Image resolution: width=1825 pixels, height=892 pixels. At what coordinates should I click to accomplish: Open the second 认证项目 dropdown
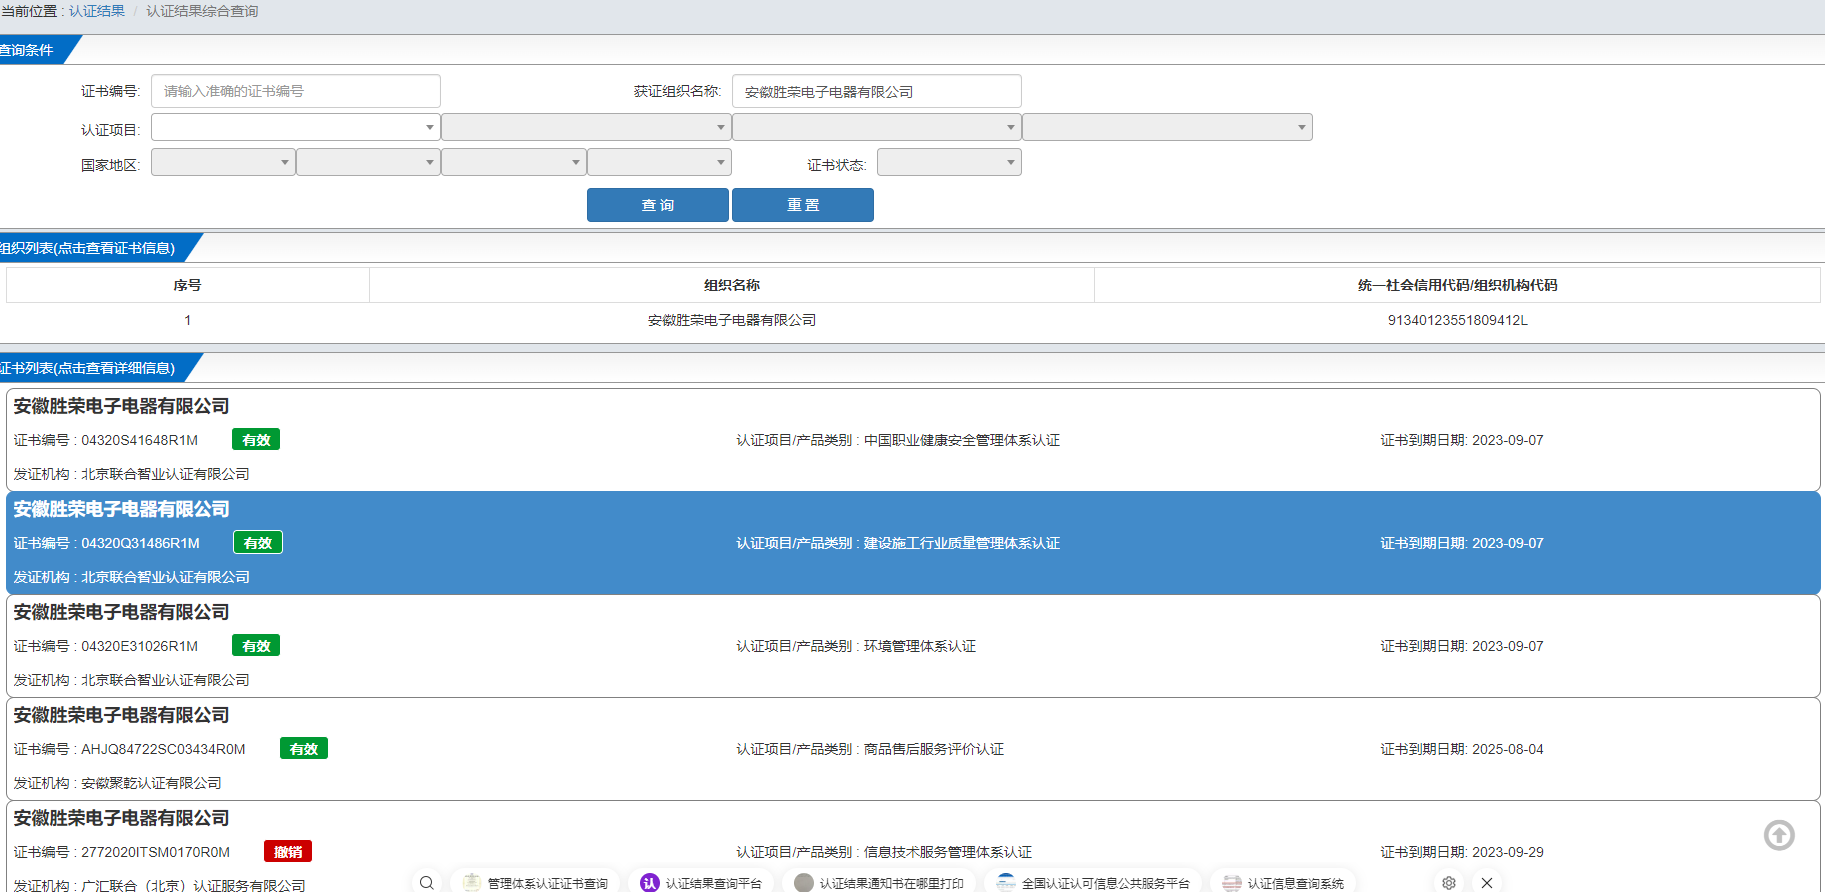tap(586, 127)
